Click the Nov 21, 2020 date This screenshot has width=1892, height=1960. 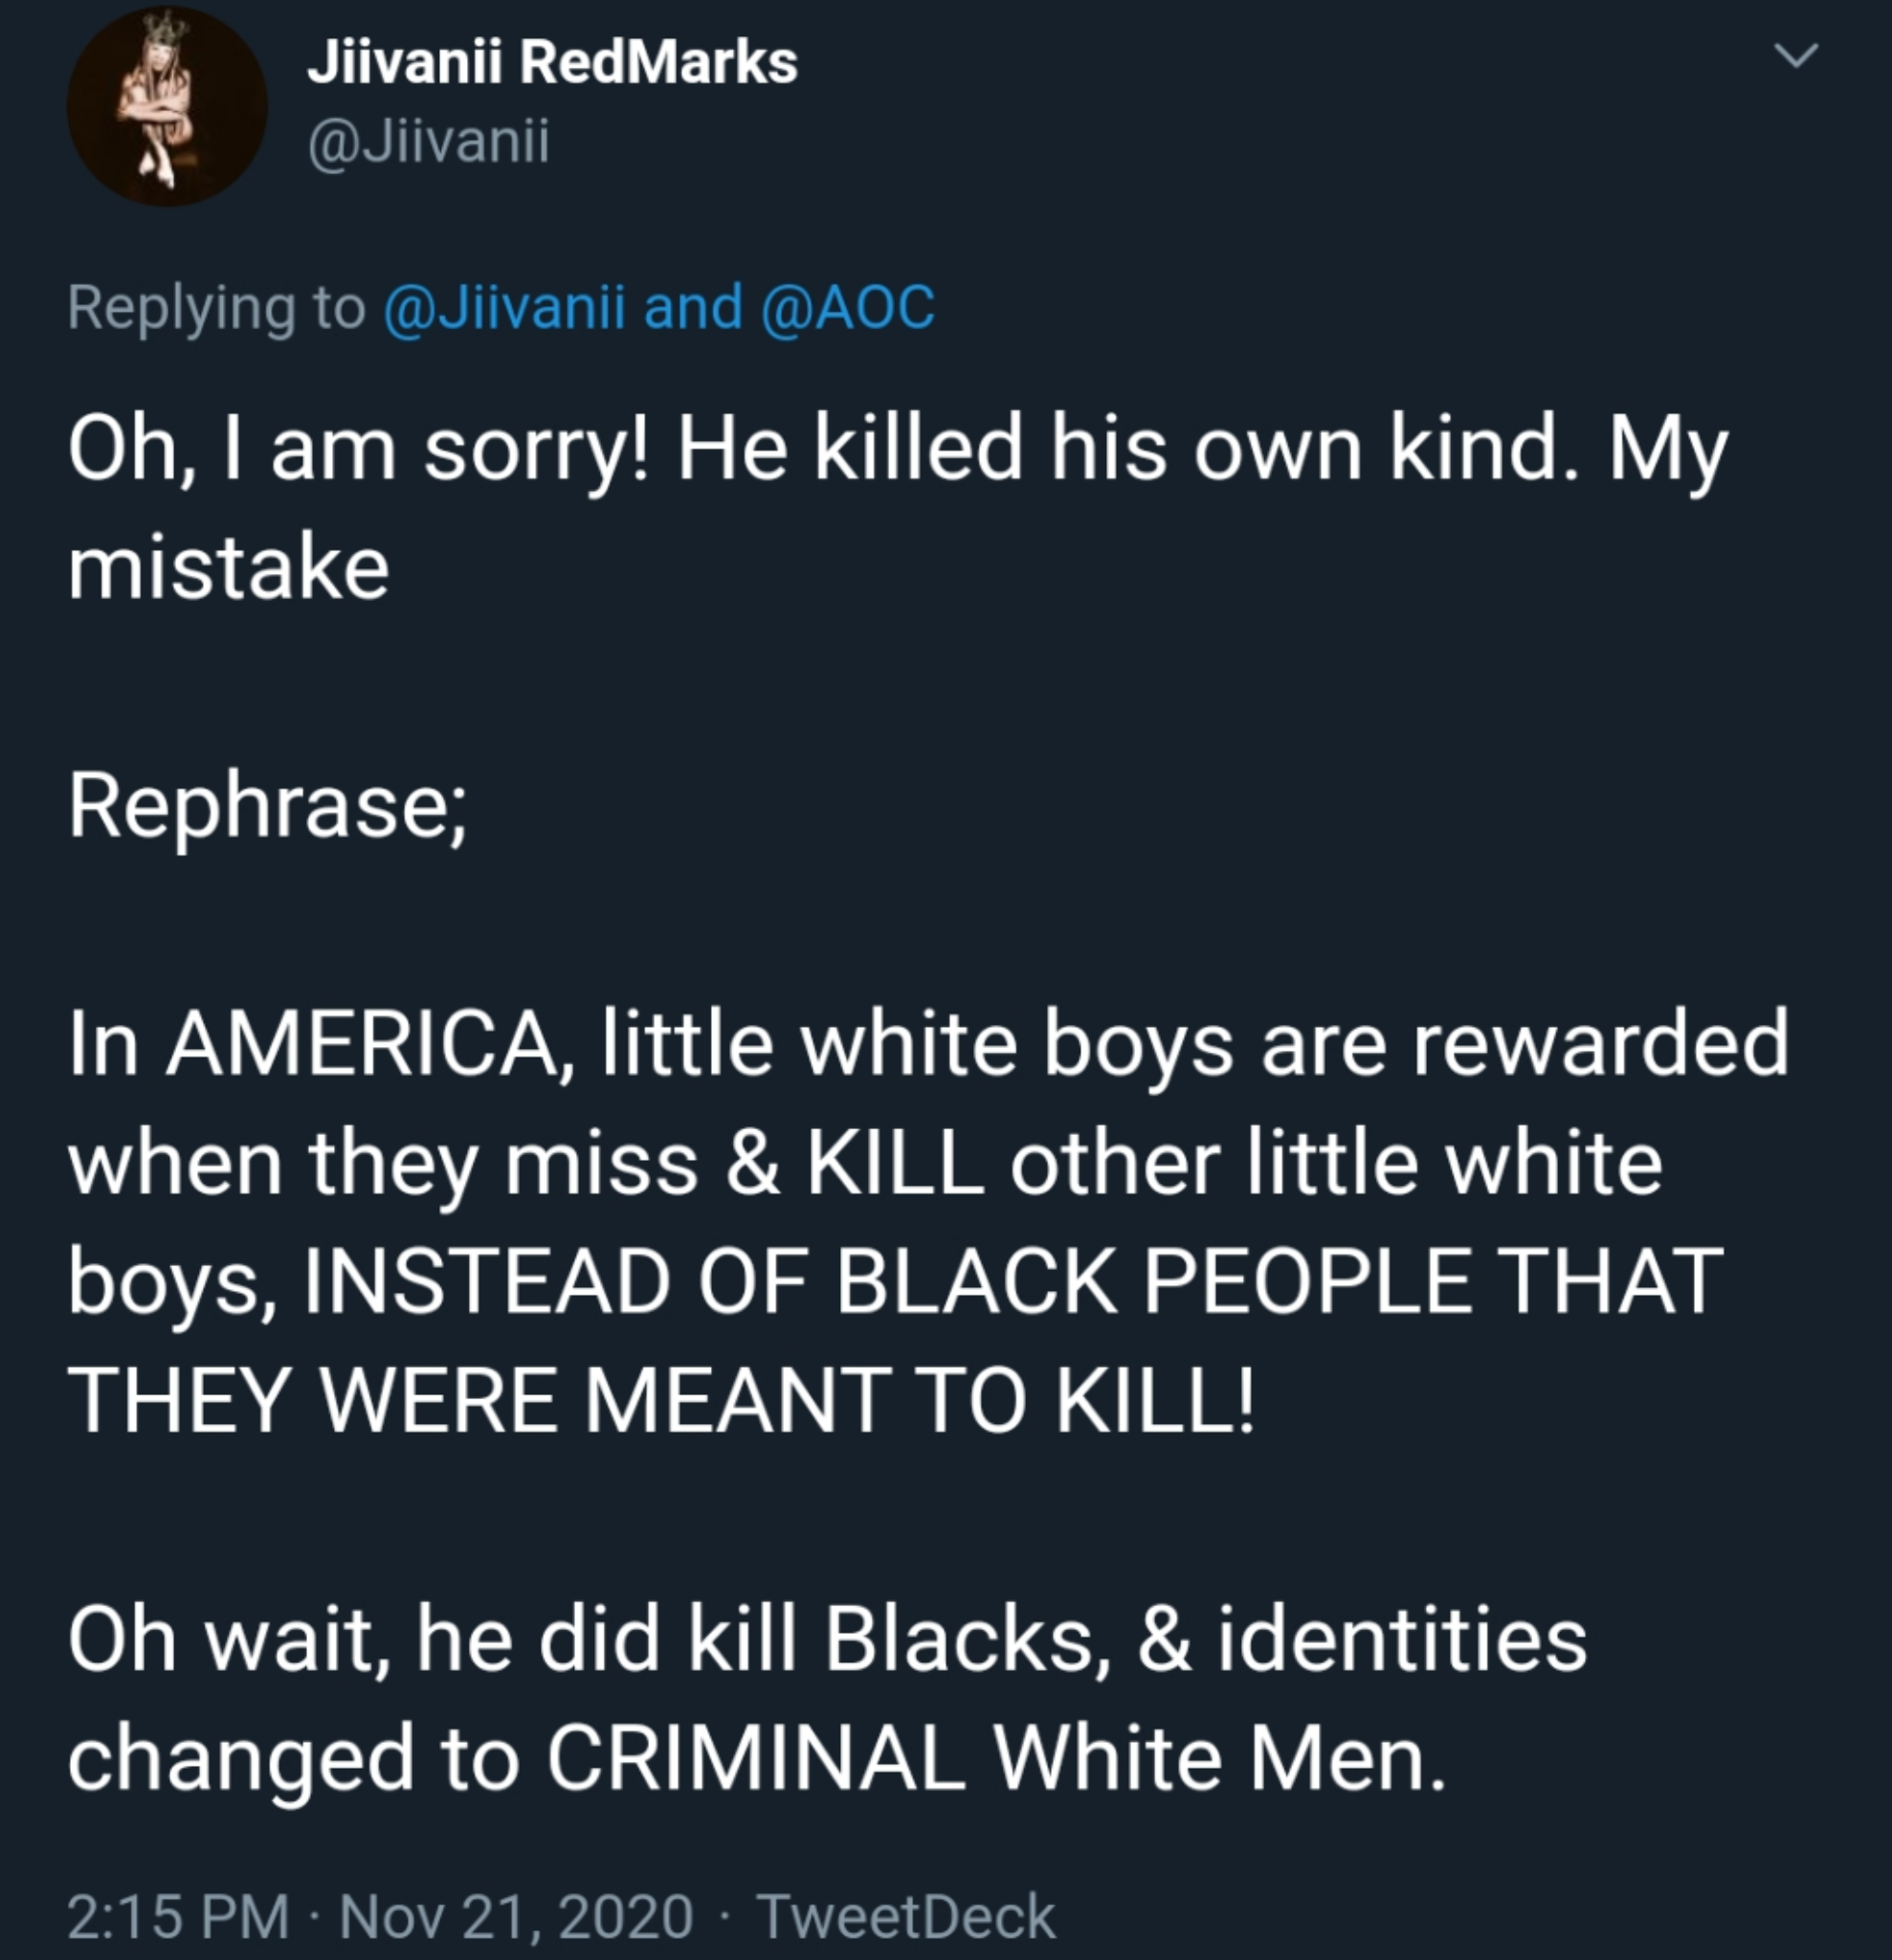click(516, 1916)
